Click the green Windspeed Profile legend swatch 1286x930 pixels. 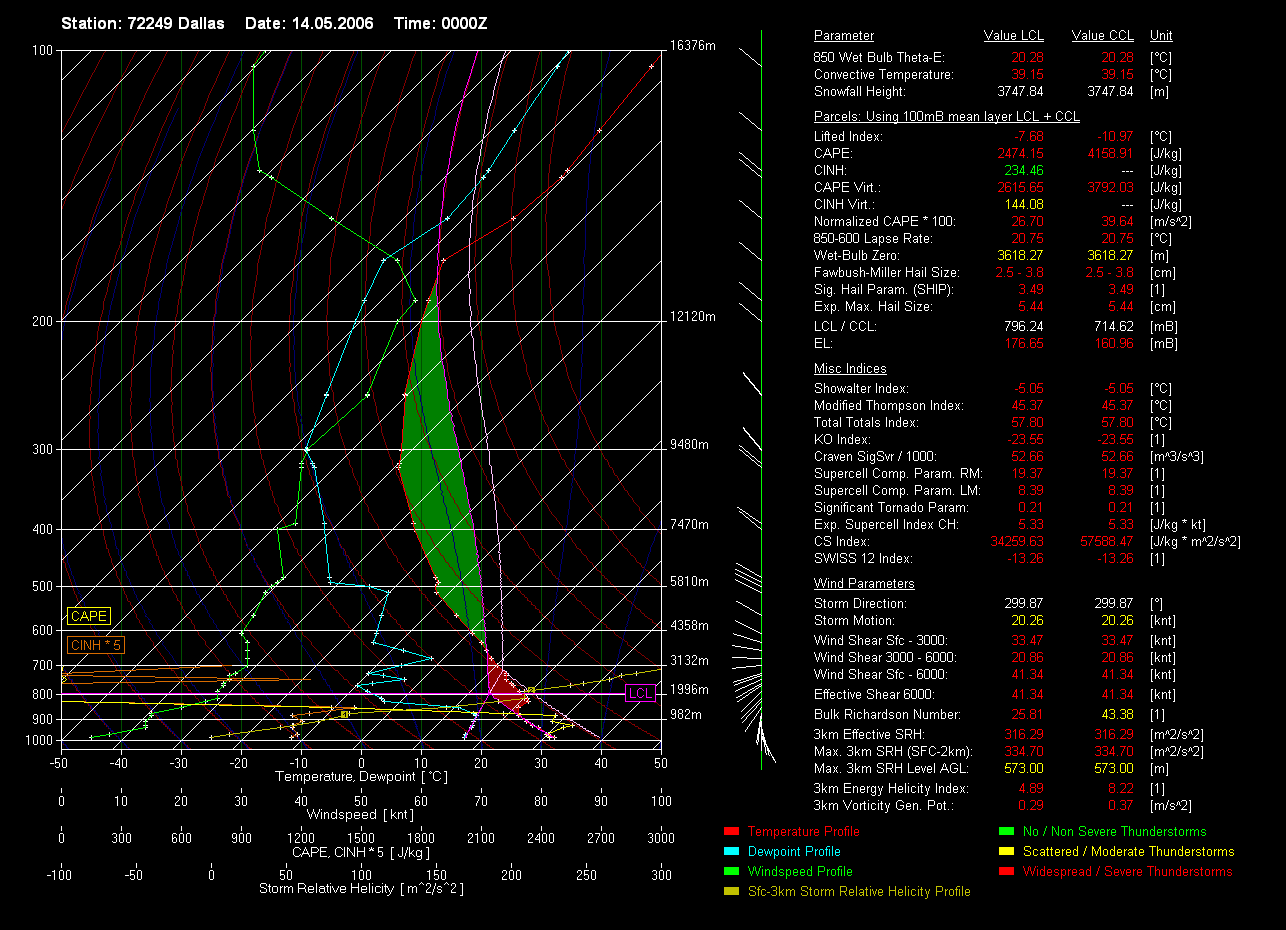[729, 871]
